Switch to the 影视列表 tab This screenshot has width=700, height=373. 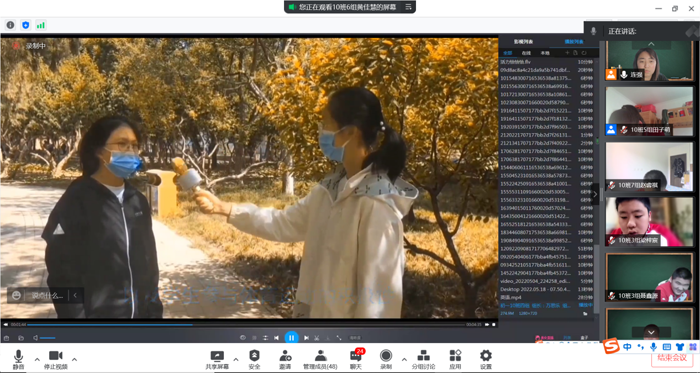coord(523,41)
